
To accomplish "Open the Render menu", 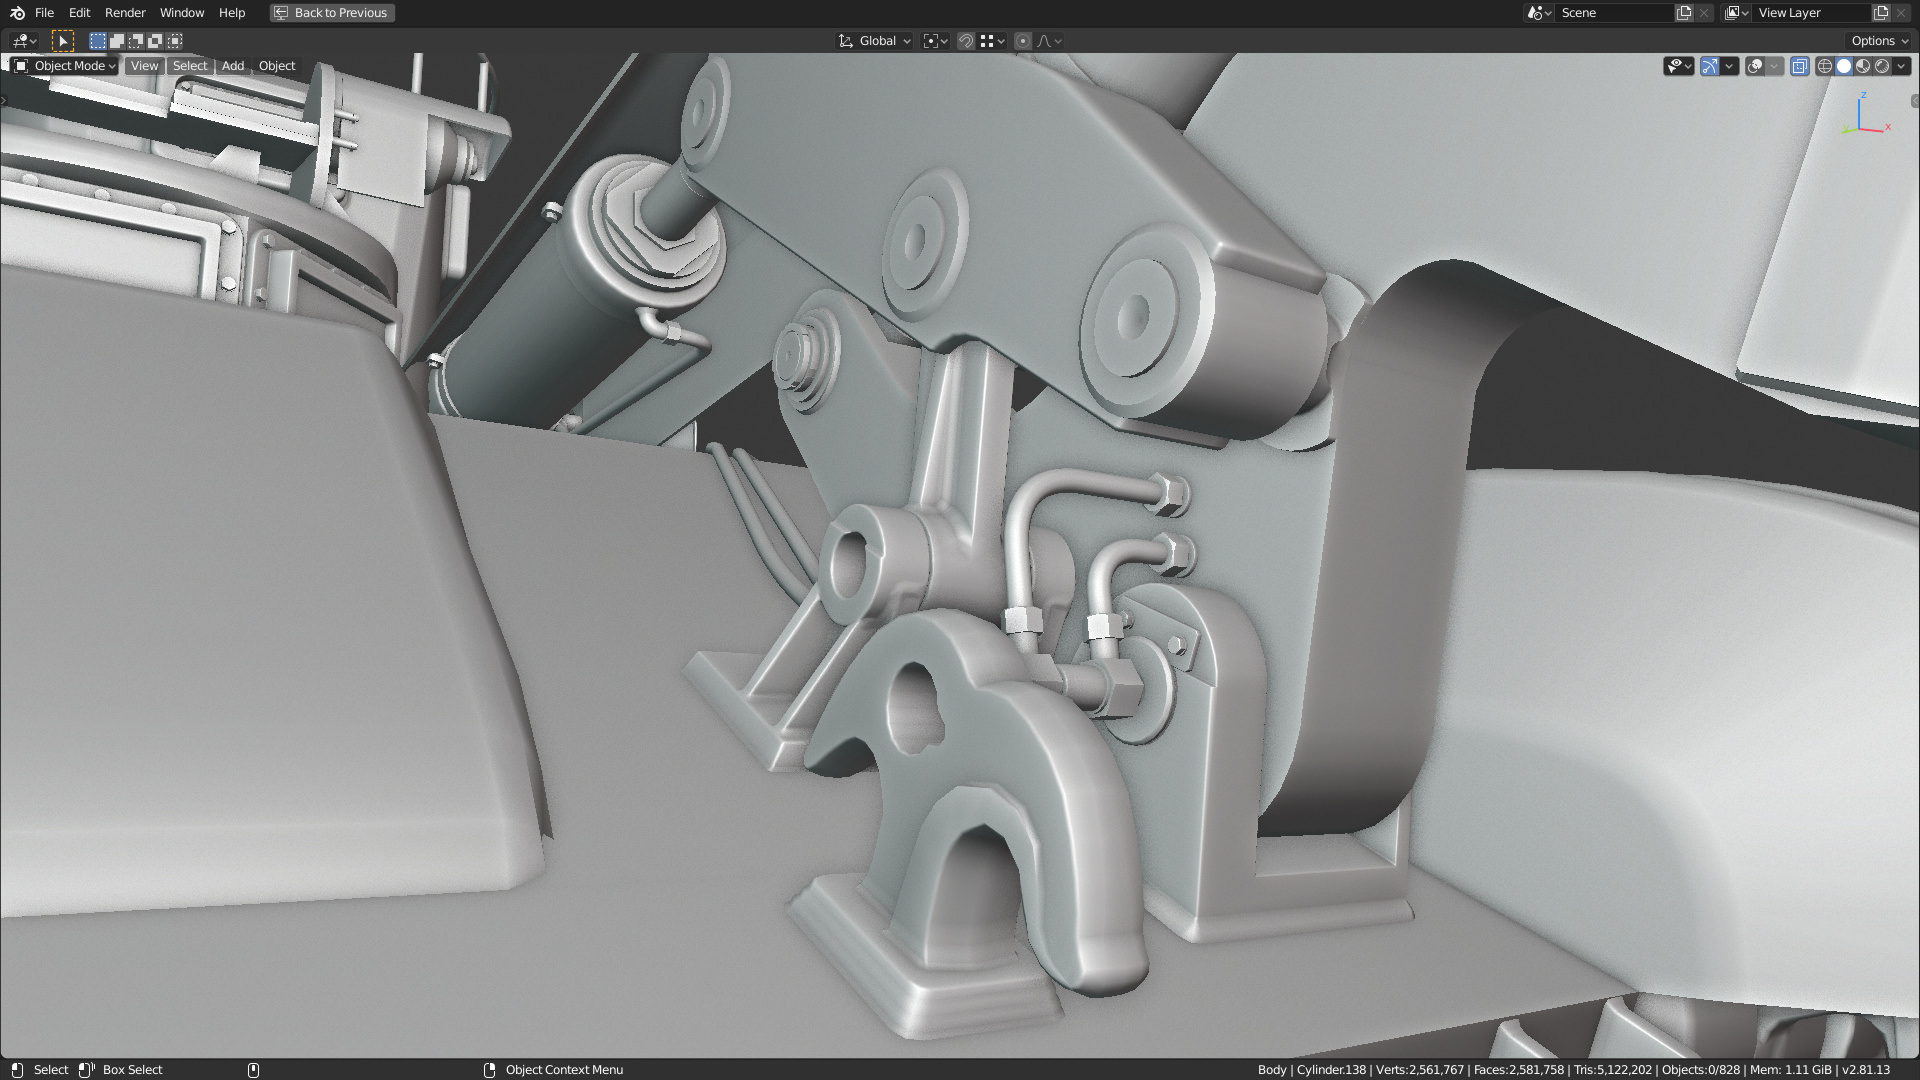I will [125, 13].
